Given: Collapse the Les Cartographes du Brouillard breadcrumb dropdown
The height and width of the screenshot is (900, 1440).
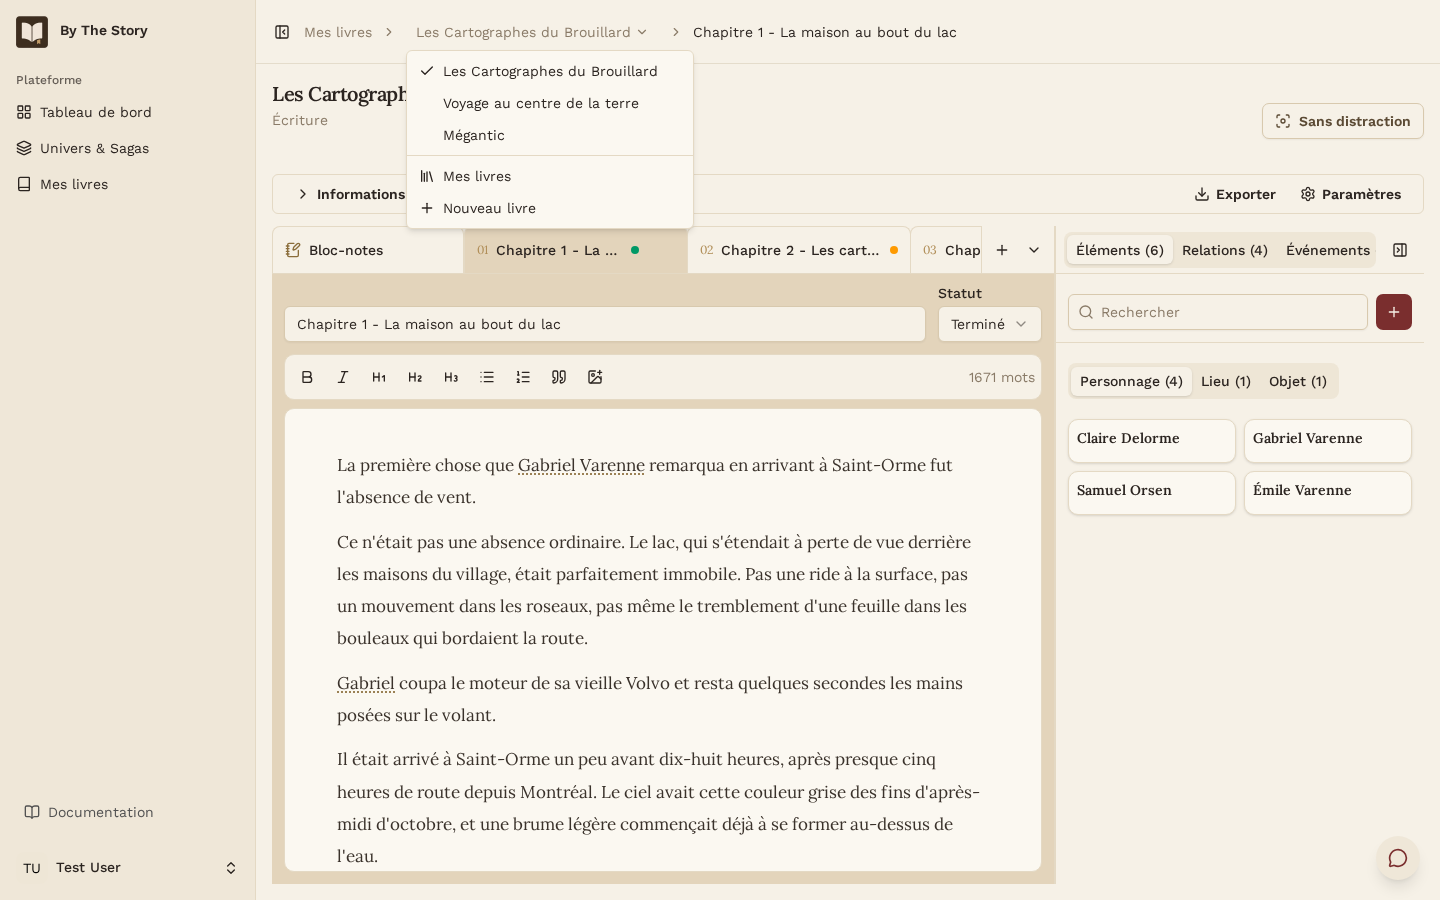Looking at the screenshot, I should click(x=532, y=32).
